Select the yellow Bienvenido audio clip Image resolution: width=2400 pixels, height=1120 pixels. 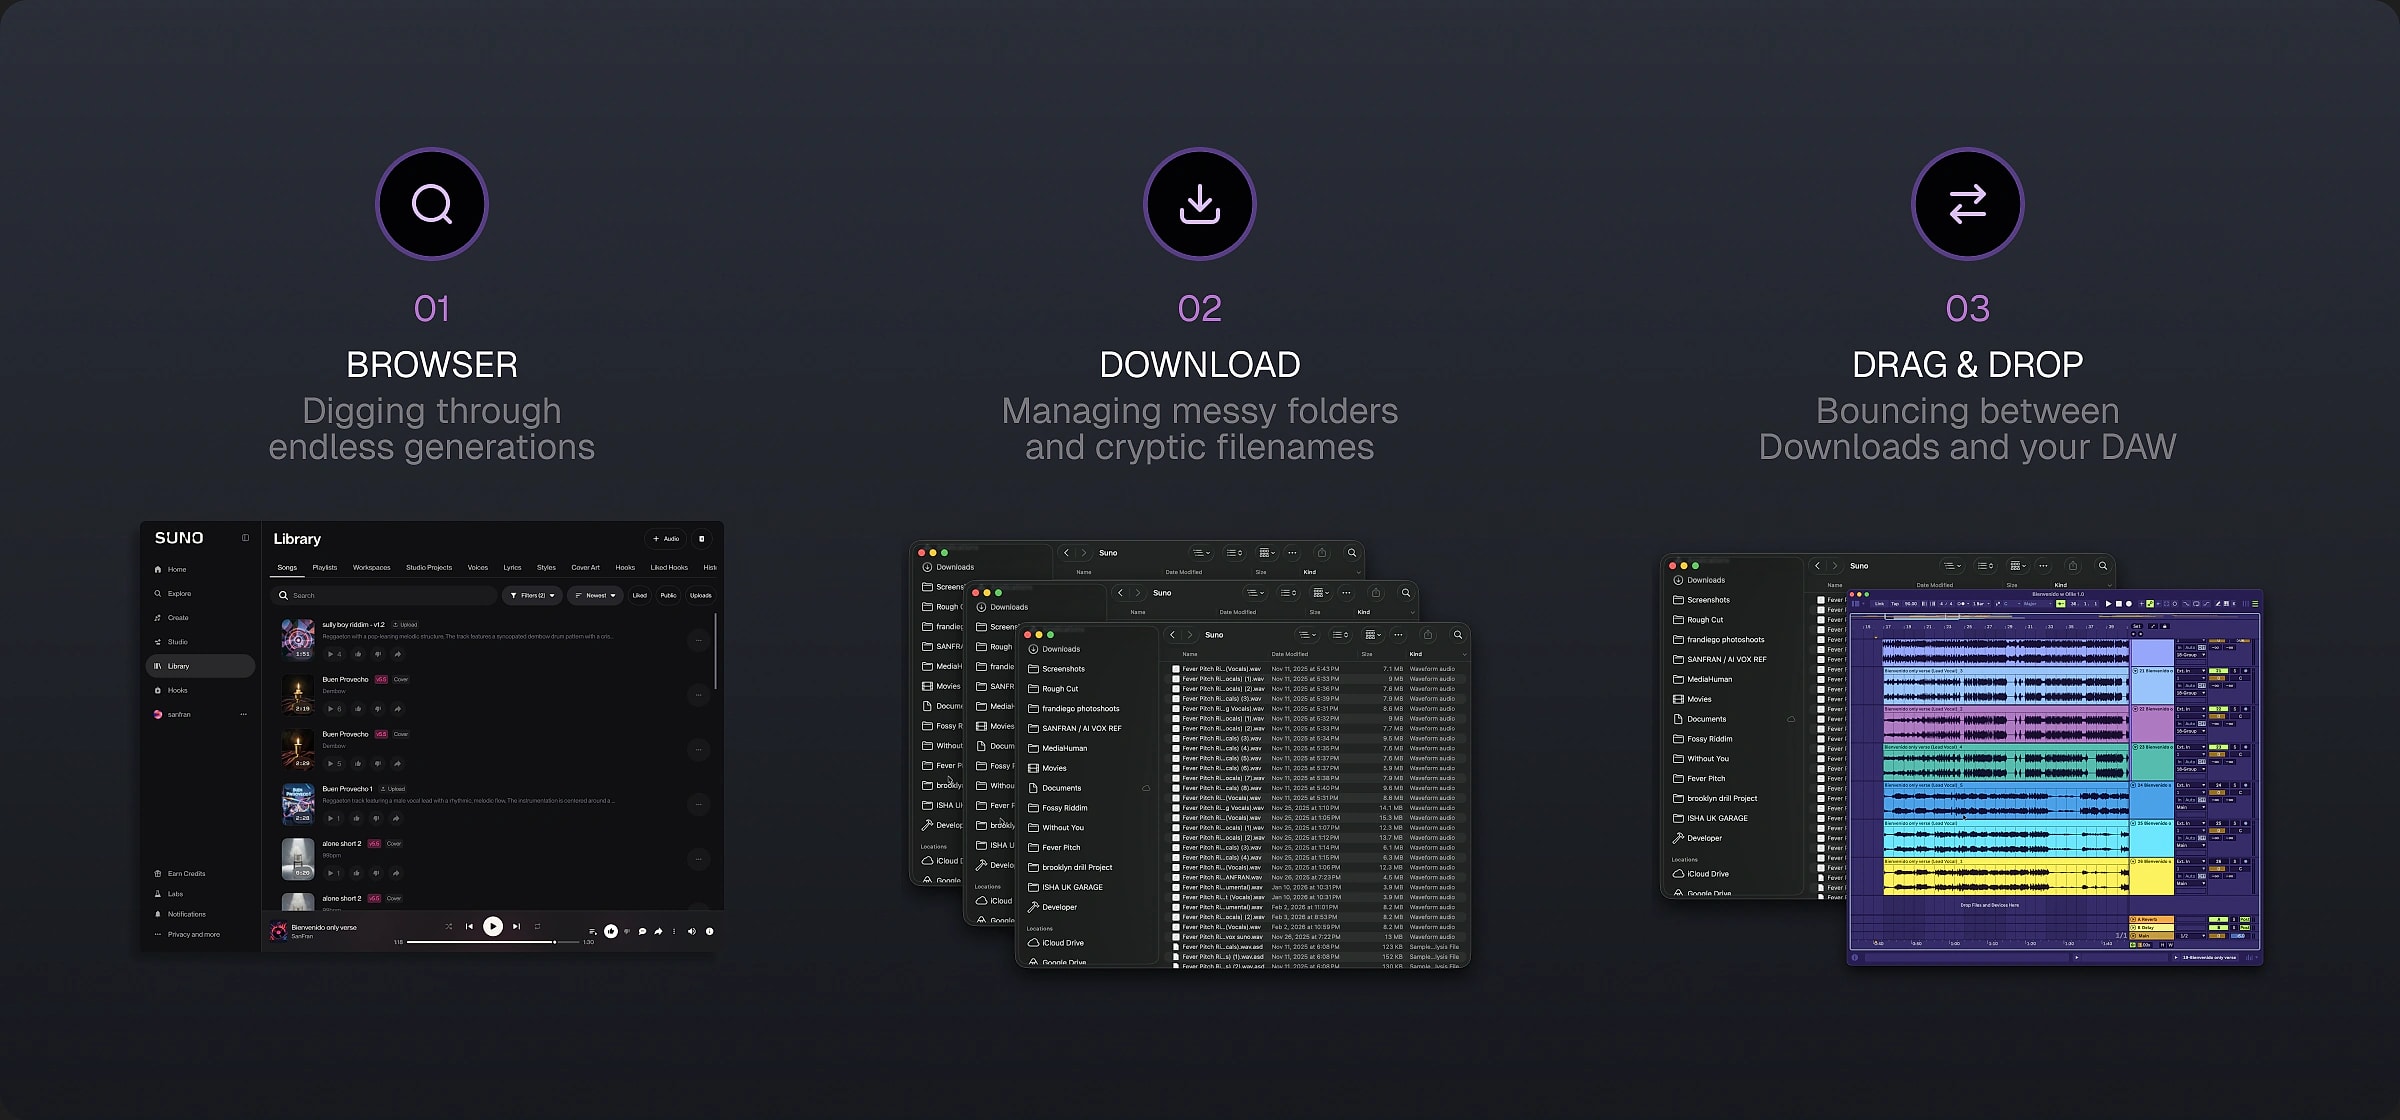[x=2006, y=876]
